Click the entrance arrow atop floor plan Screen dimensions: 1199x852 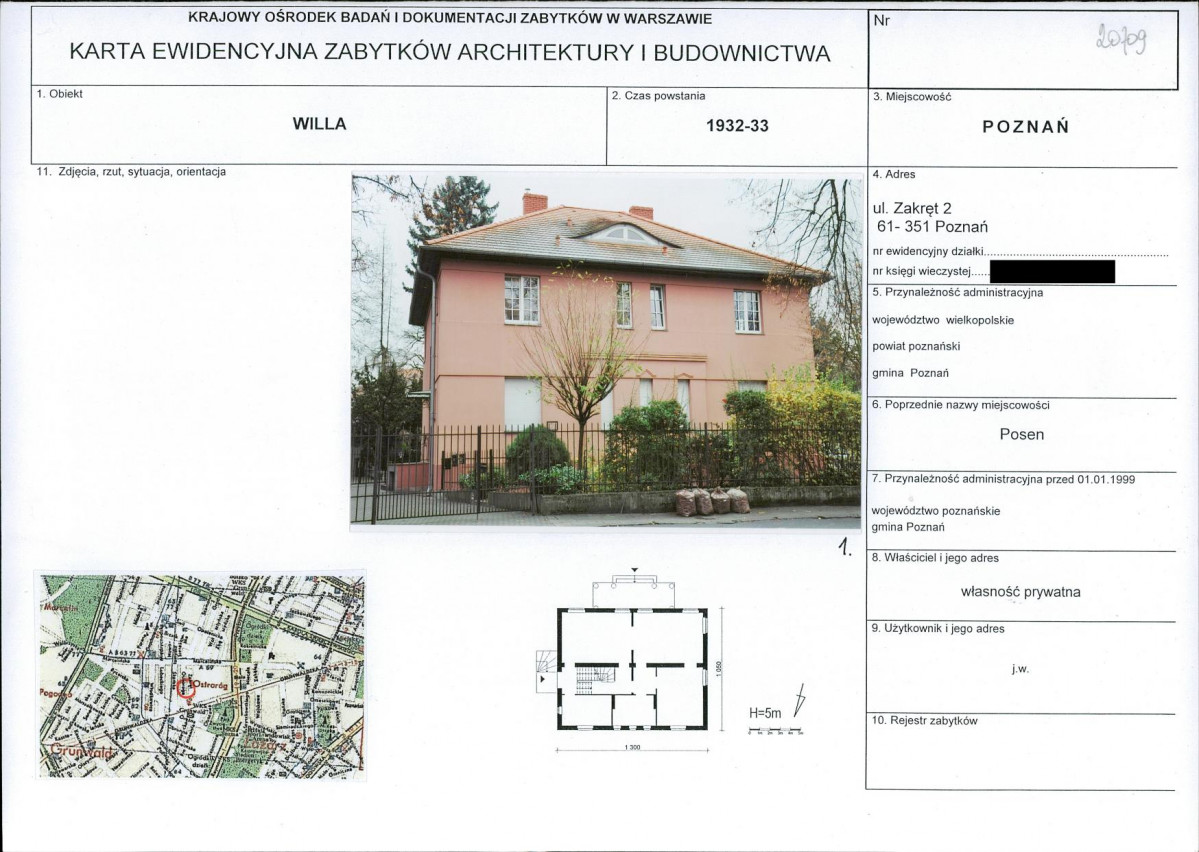pos(634,571)
